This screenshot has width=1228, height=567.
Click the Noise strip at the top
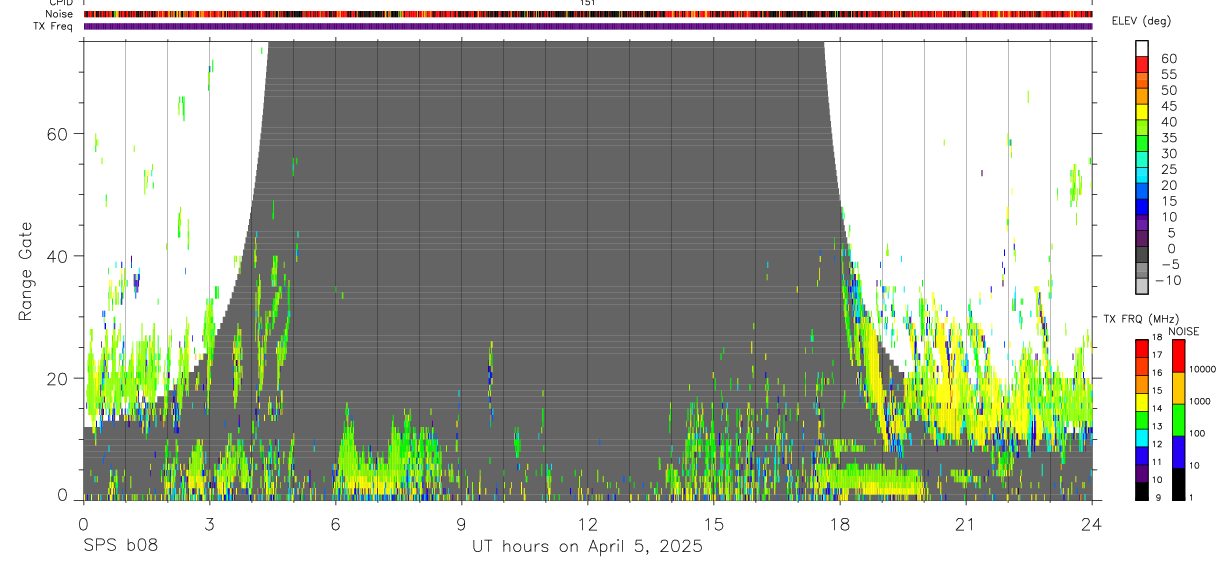tap(588, 14)
